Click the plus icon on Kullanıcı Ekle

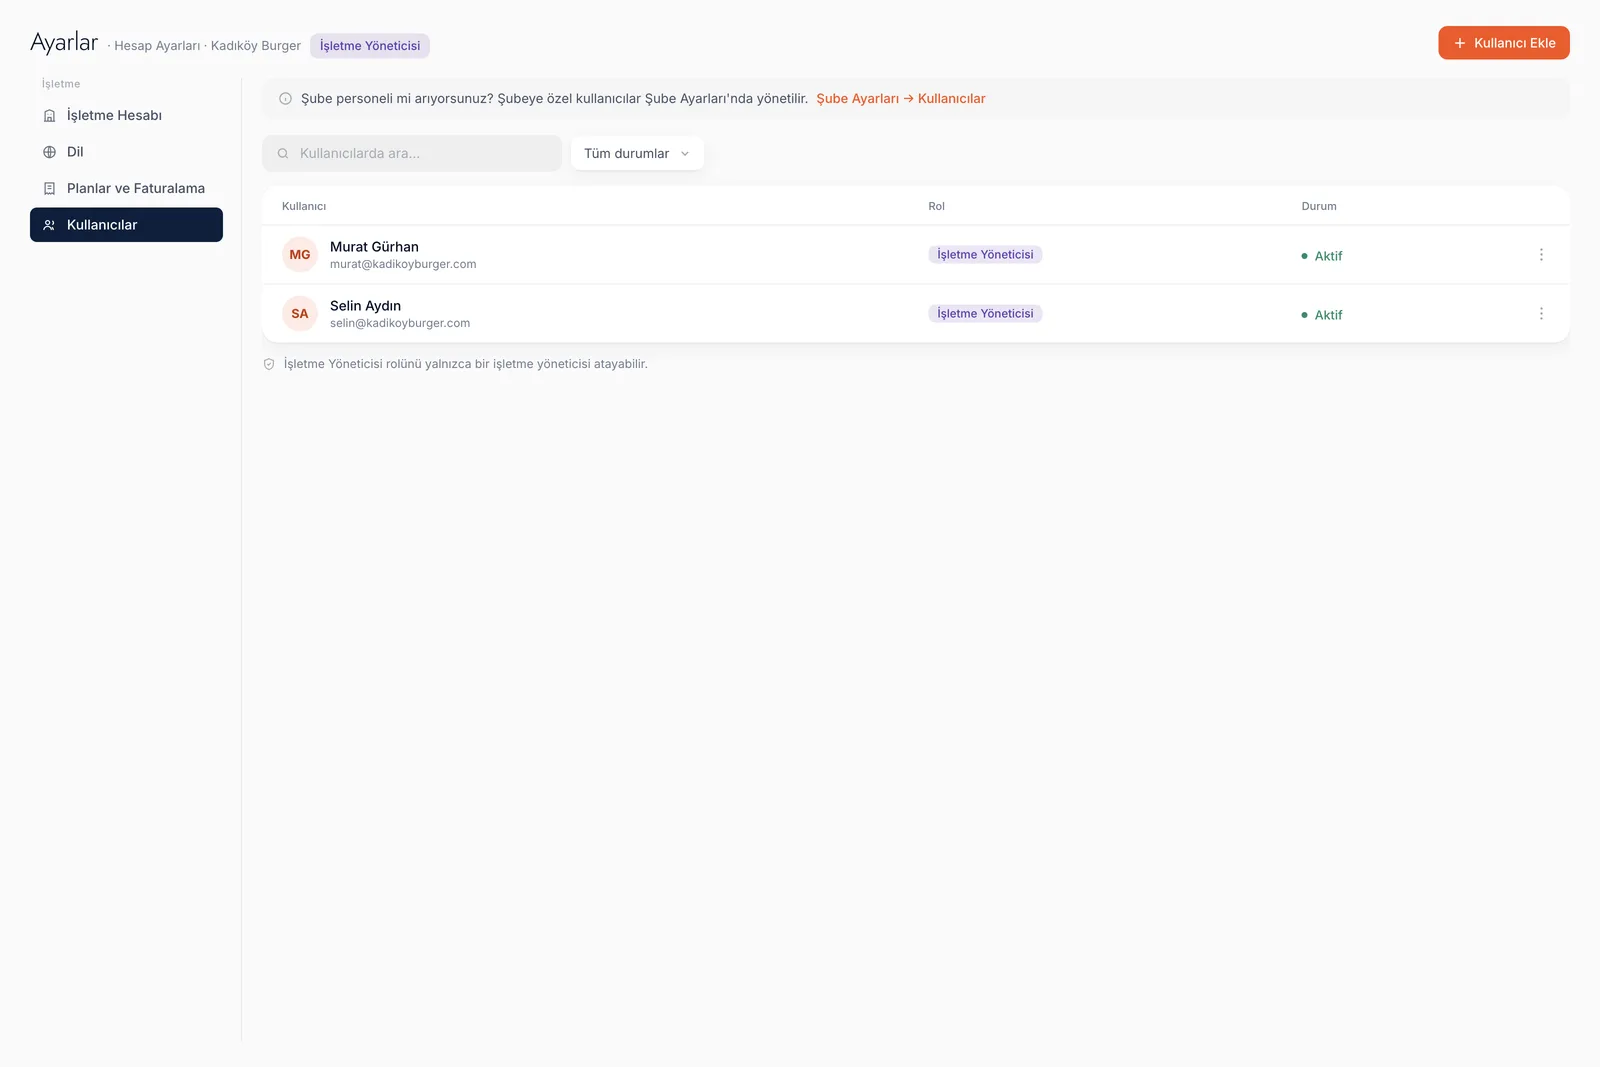tap(1460, 43)
